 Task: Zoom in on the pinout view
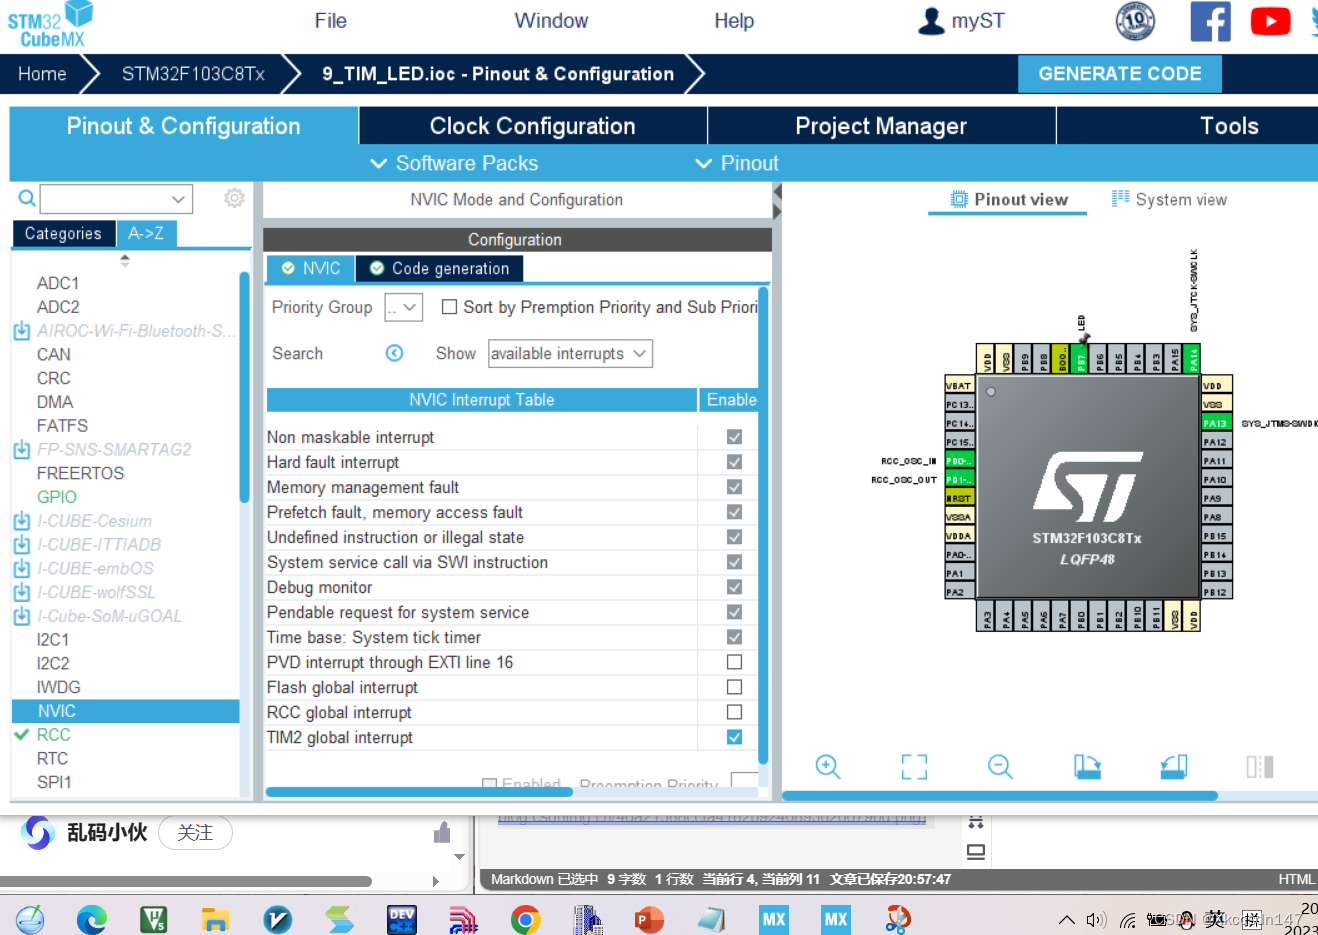[828, 767]
